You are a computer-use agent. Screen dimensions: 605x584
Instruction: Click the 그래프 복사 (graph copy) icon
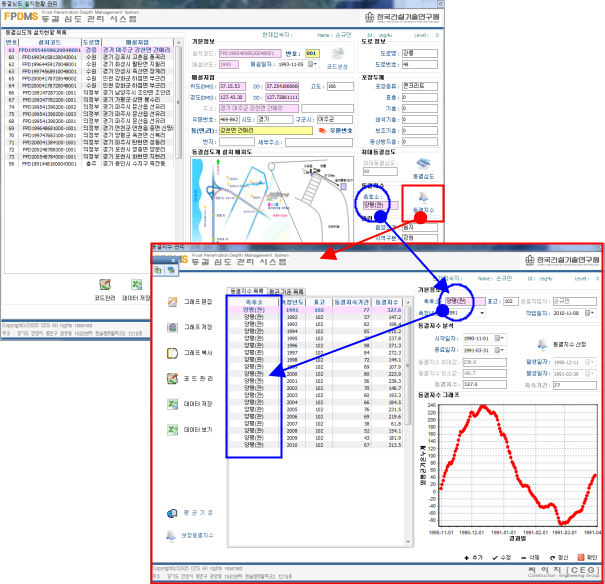tap(172, 353)
